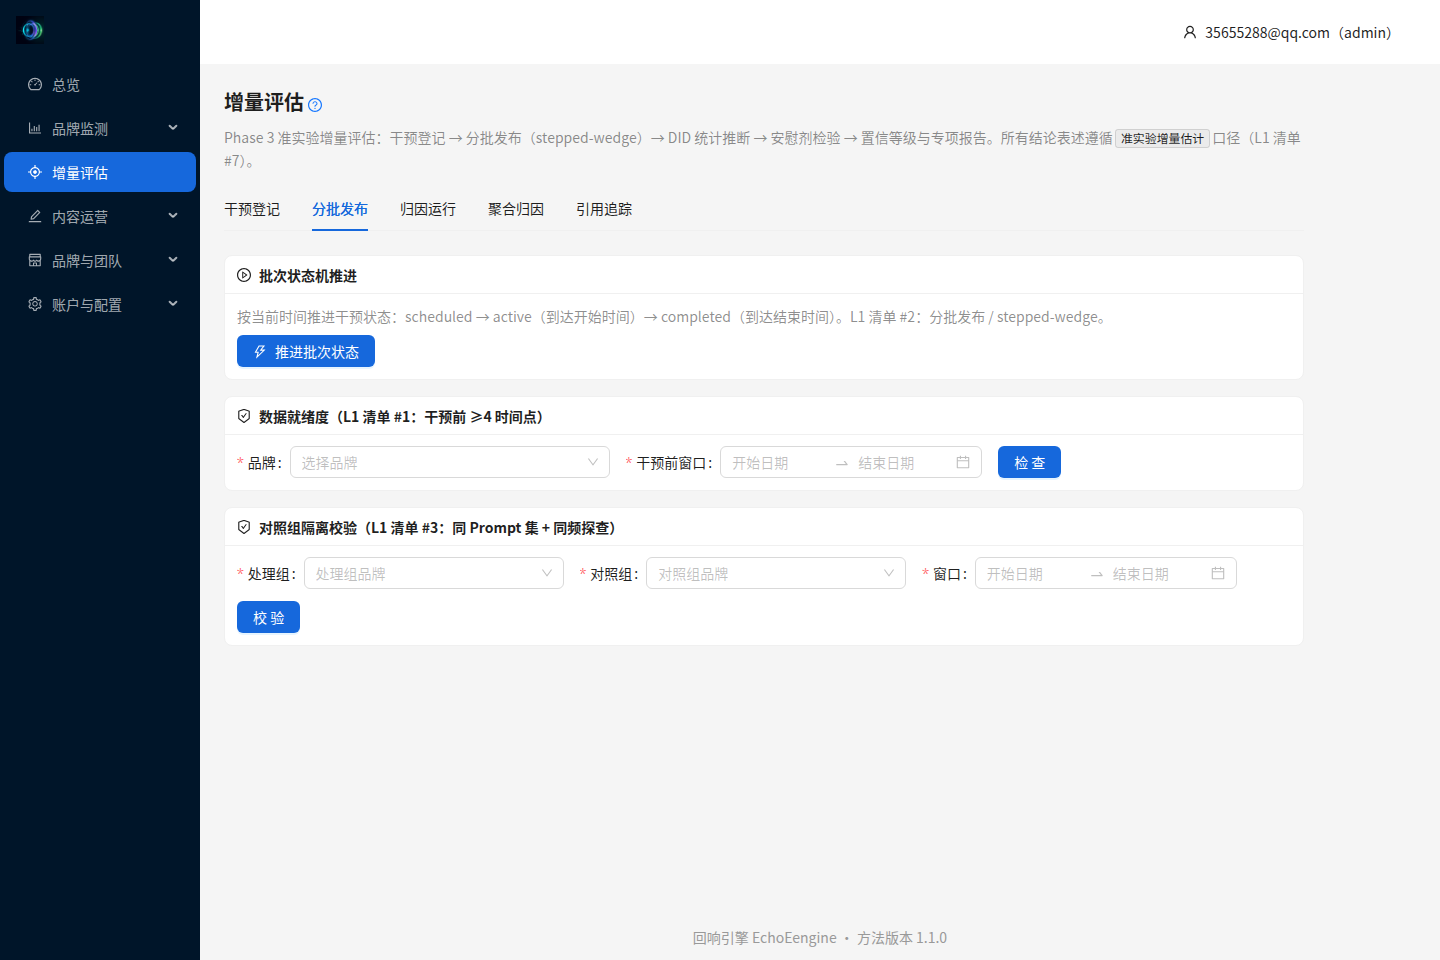1440x960 pixels.
Task: Click the 推进批次状态 button
Action: pyautogui.click(x=306, y=351)
